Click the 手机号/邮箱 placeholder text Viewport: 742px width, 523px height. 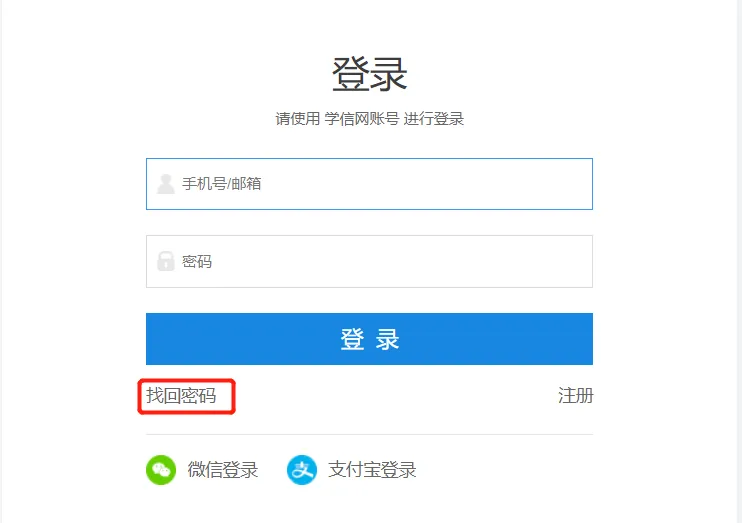[x=221, y=184]
